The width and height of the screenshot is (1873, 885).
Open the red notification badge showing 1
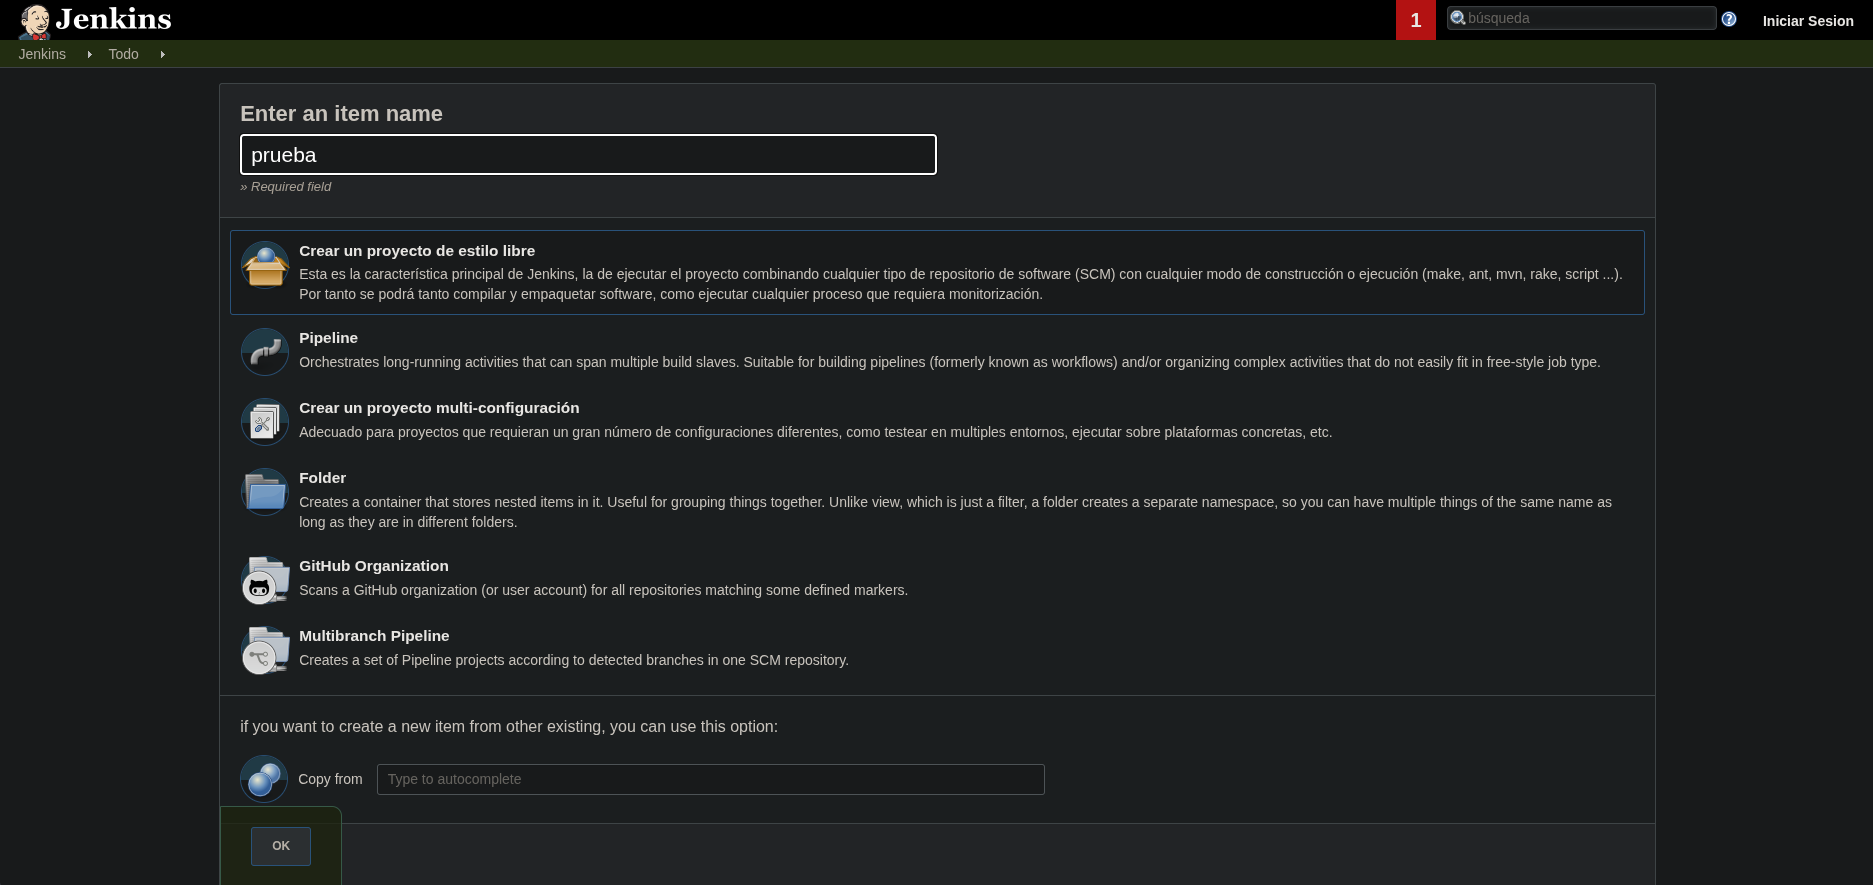1416,20
